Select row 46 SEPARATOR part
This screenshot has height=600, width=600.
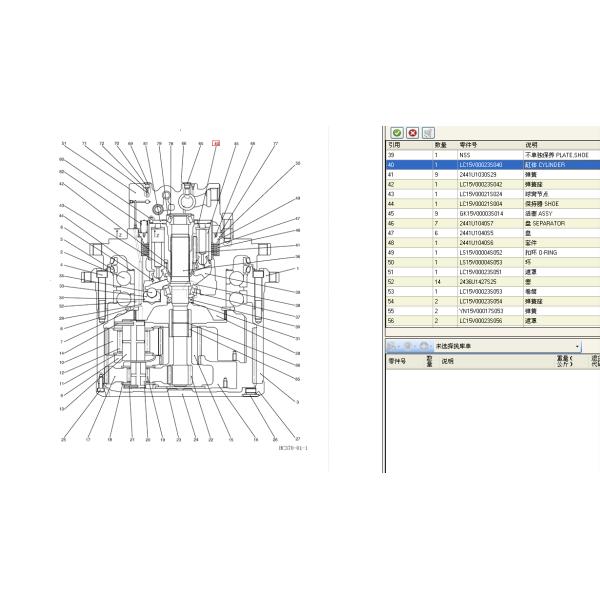[490, 224]
